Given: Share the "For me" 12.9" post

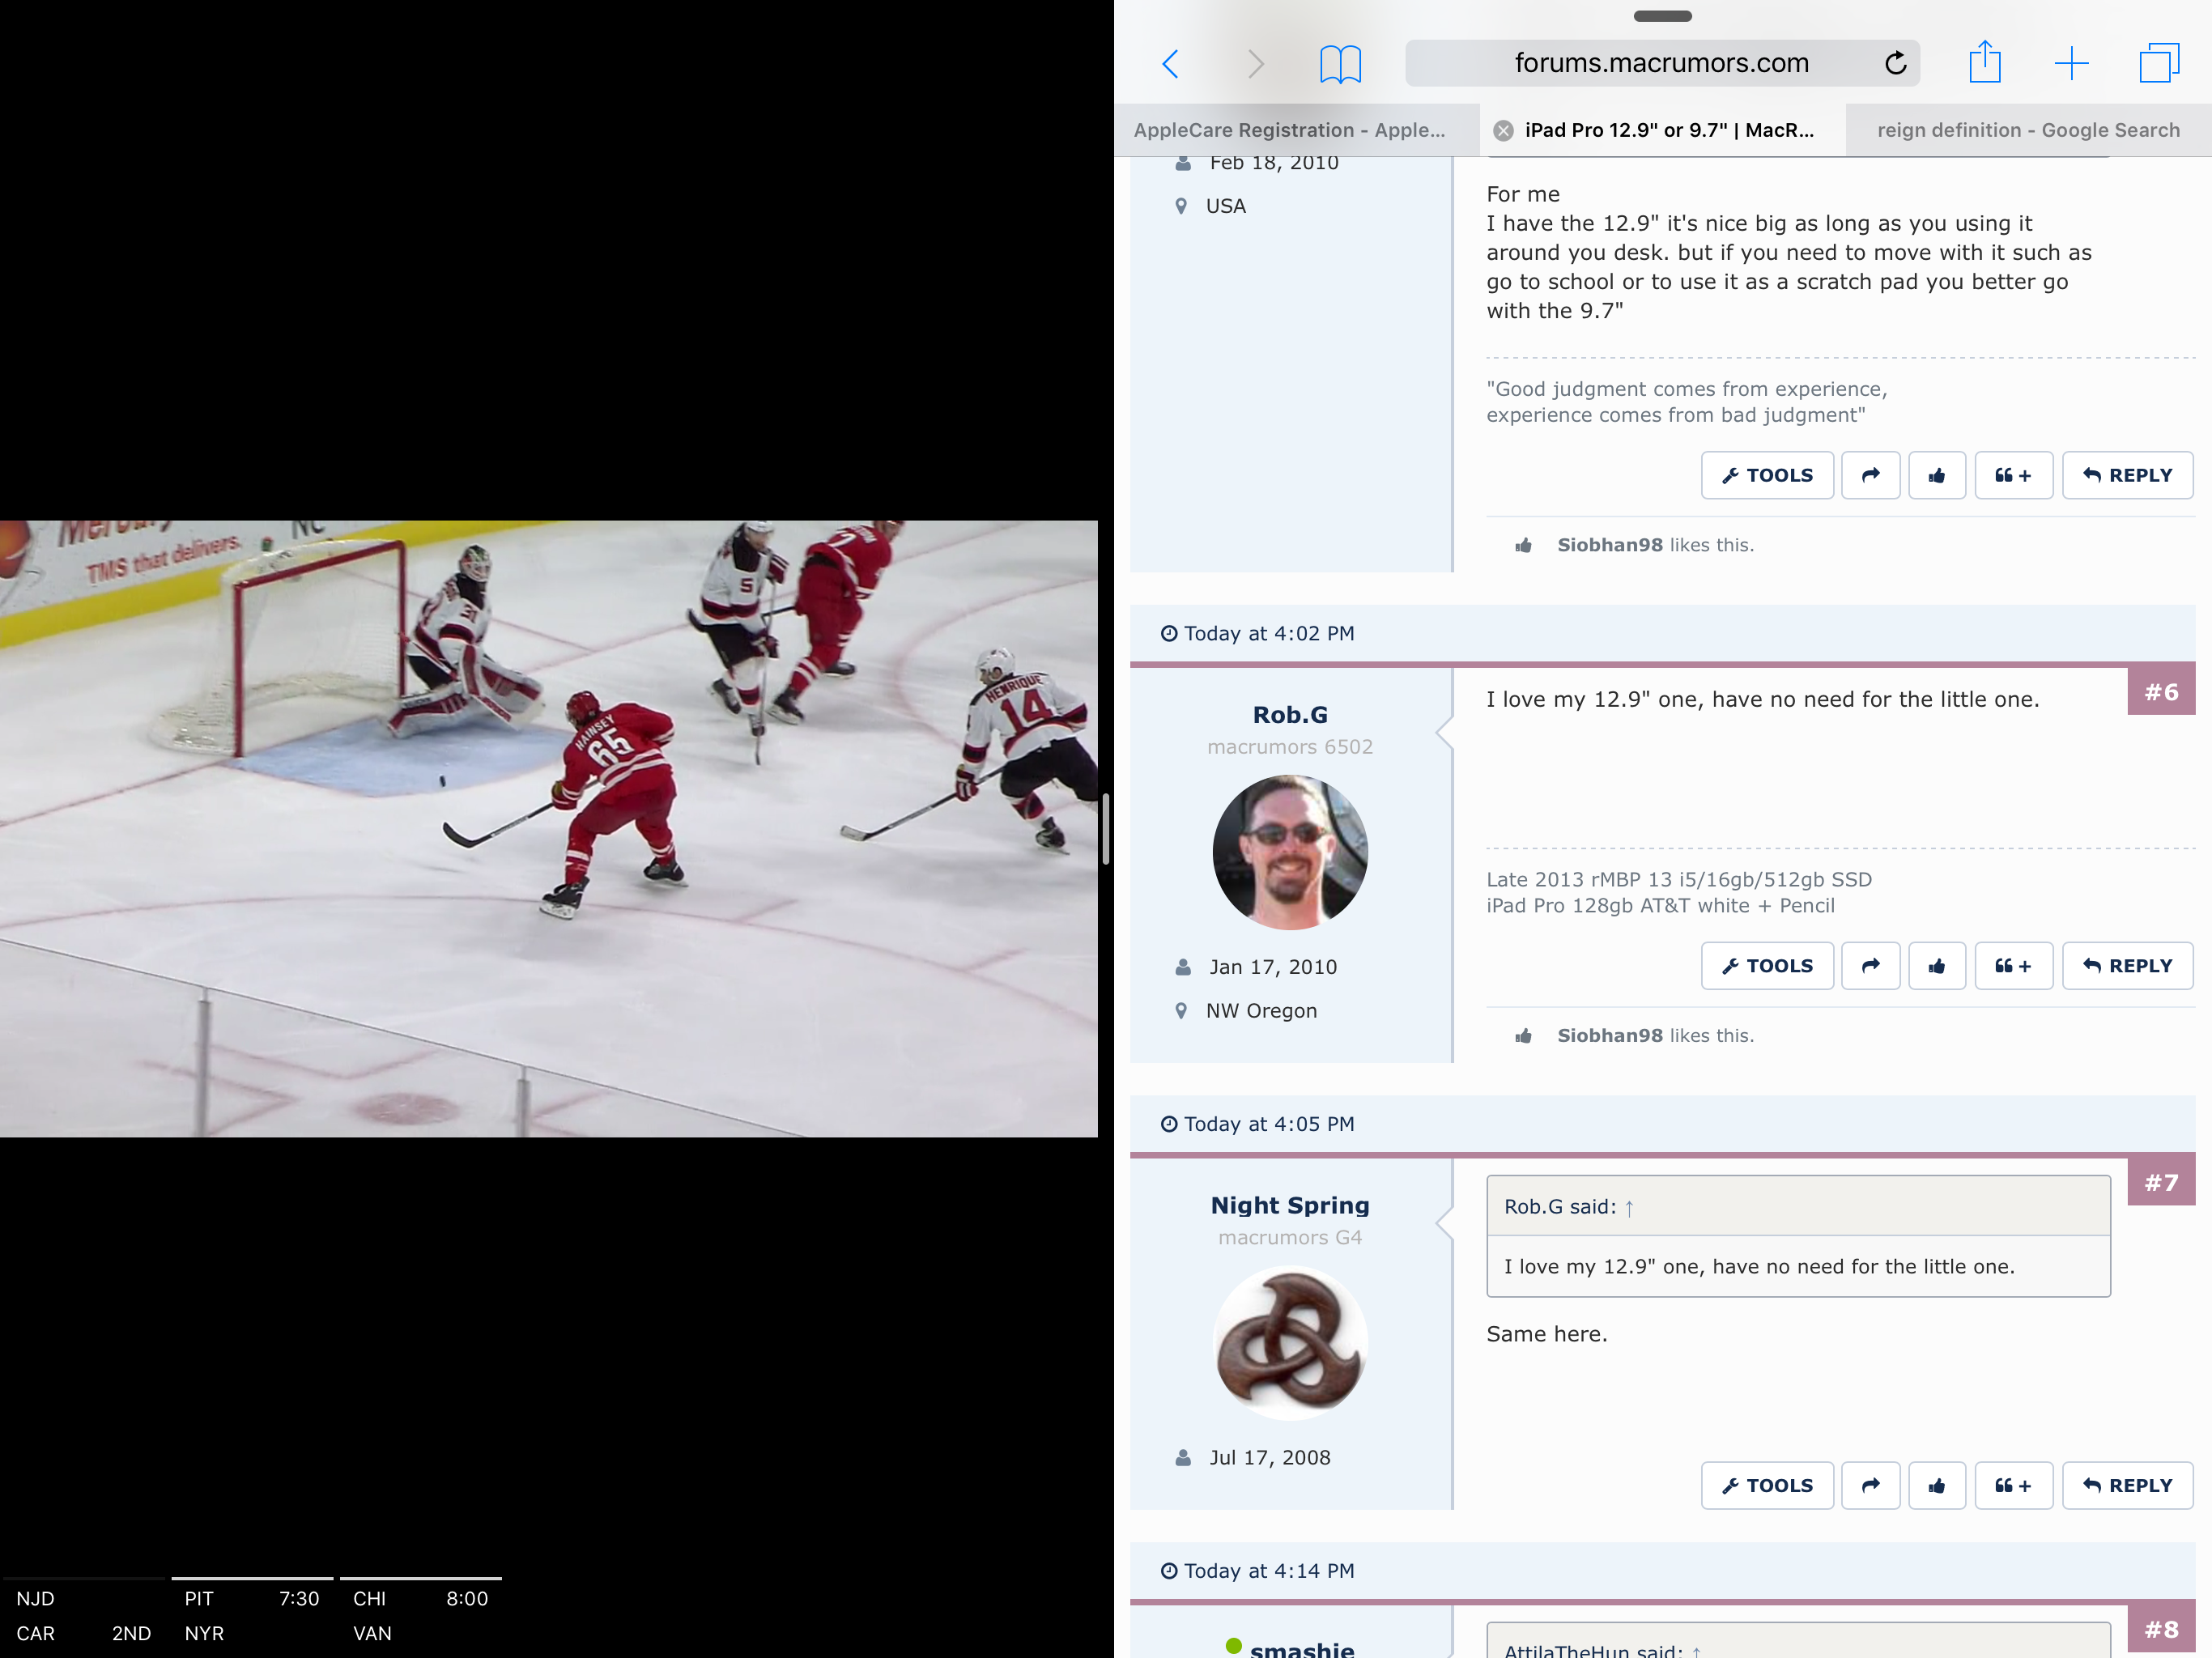Looking at the screenshot, I should [1870, 475].
